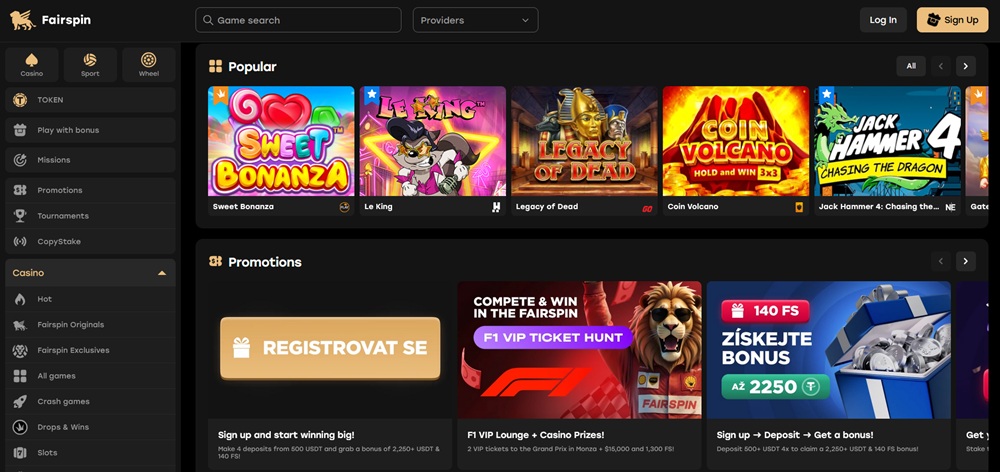Viewport: 1000px width, 472px height.
Task: Open the TOKEN menu item
Action: [x=90, y=100]
